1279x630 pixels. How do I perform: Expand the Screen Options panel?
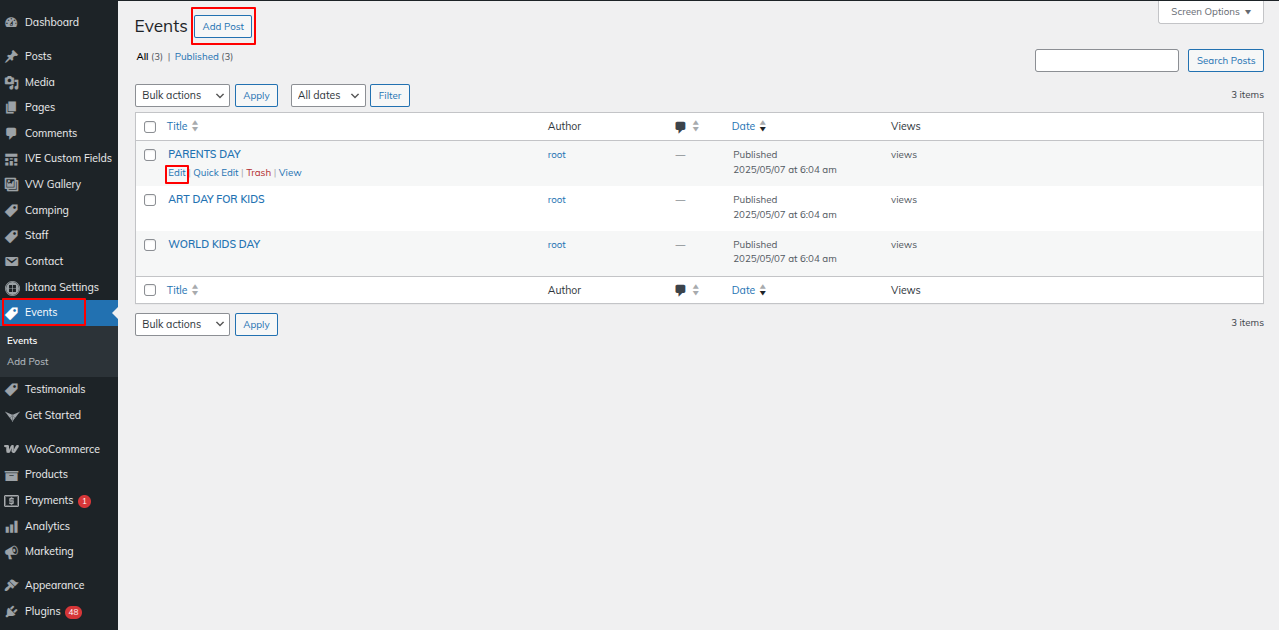pos(1210,12)
